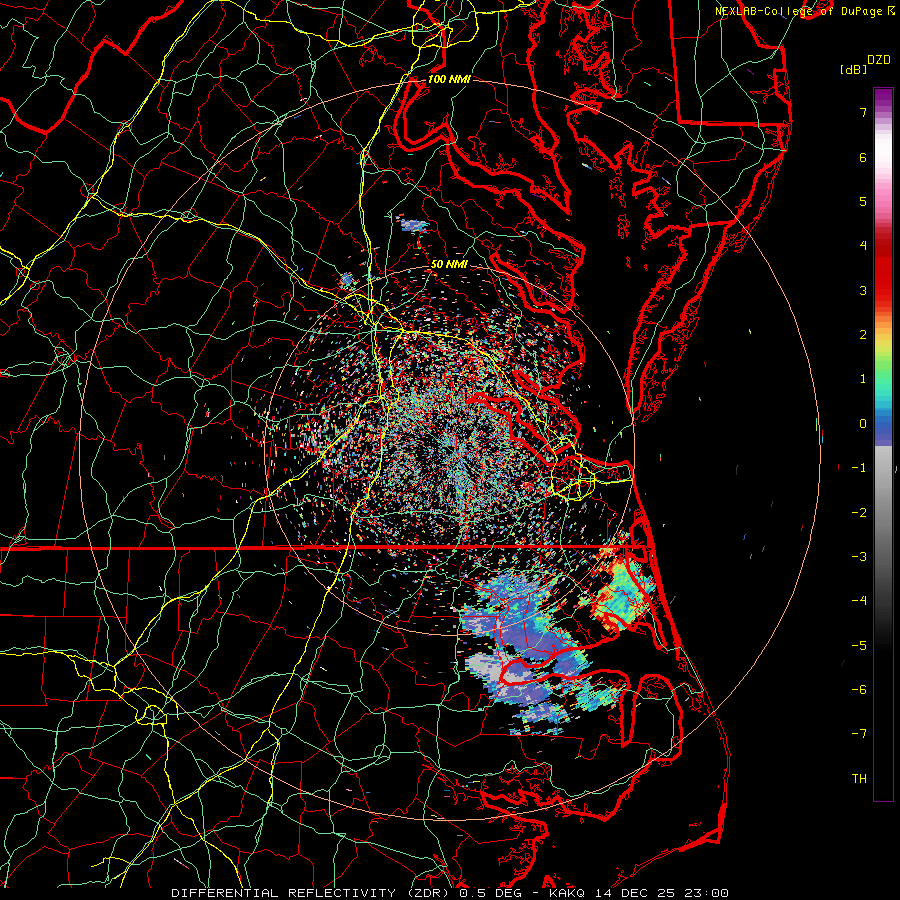This screenshot has height=900, width=900.
Task: Click the 100 NMI range ring label
Action: [x=449, y=79]
